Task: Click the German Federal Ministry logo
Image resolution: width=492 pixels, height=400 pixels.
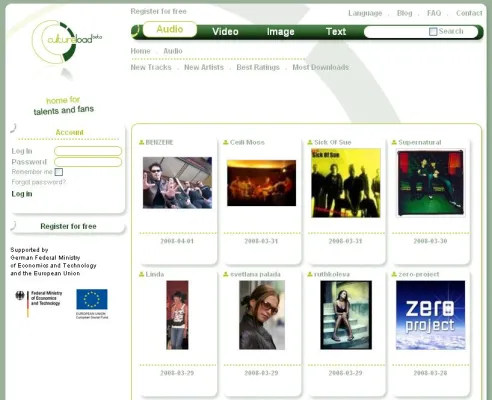Action: click(39, 303)
